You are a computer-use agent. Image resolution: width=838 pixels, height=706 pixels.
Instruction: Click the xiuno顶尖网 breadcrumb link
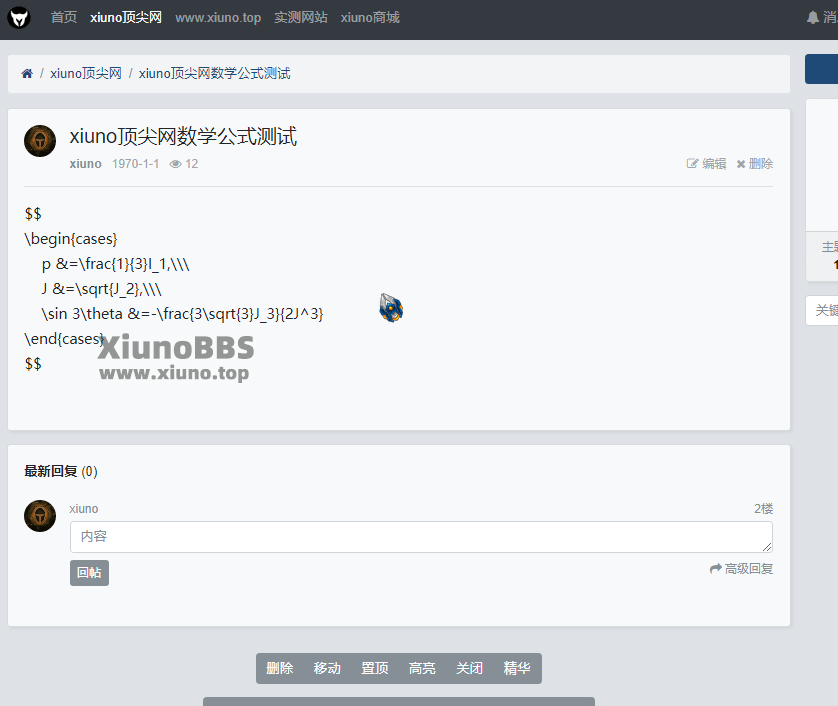click(86, 74)
